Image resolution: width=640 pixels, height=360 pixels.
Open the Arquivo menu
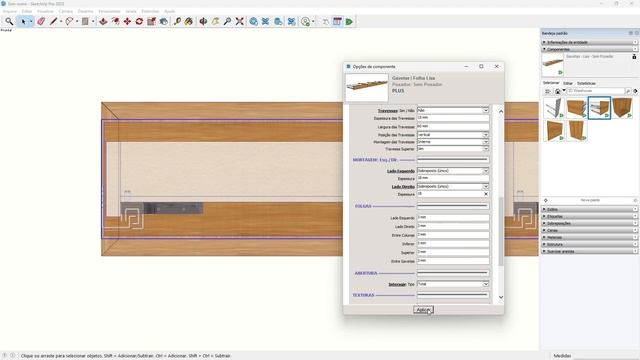(10, 11)
